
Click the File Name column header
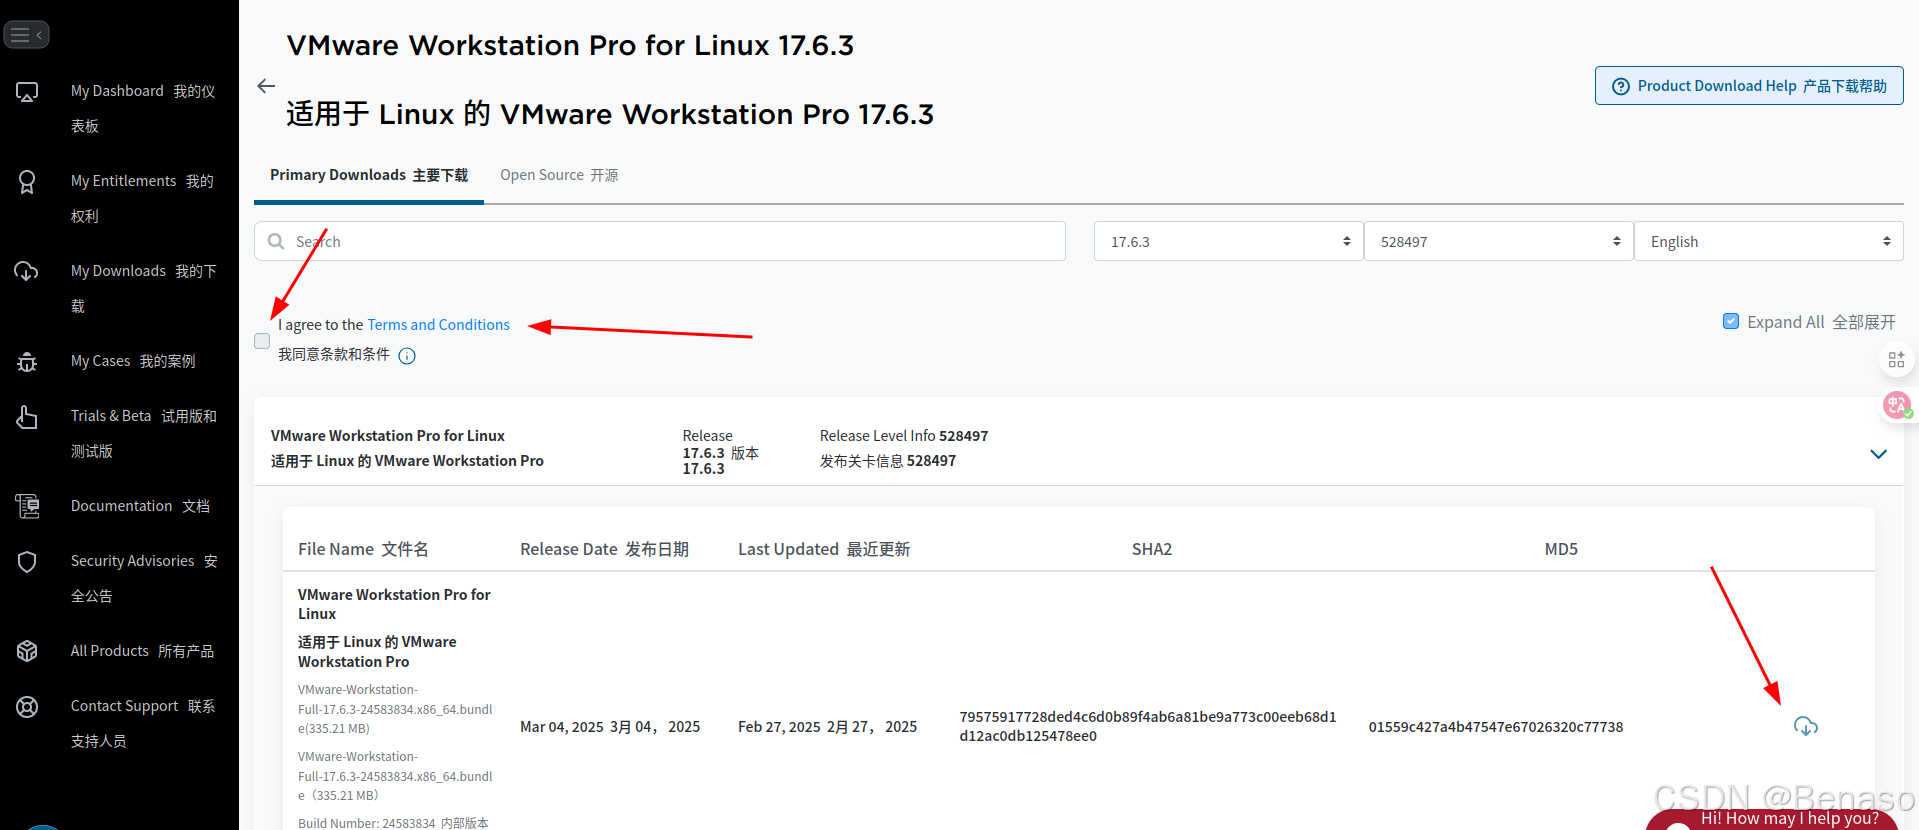pyautogui.click(x=363, y=549)
